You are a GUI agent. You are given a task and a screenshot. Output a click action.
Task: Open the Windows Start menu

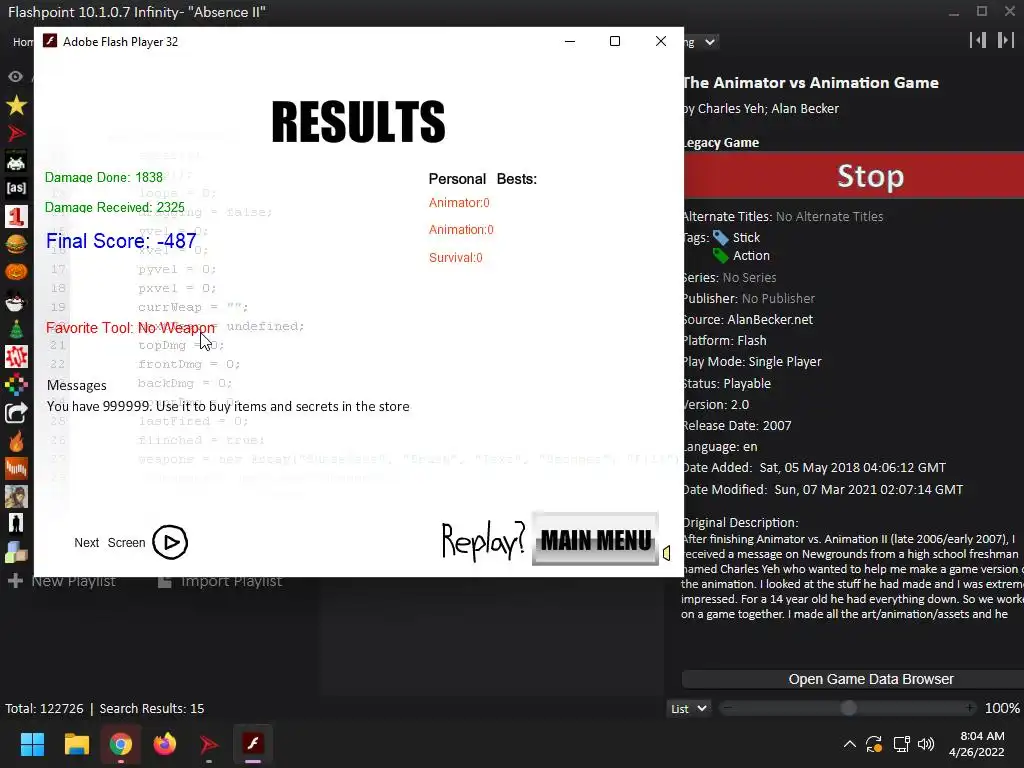click(32, 744)
